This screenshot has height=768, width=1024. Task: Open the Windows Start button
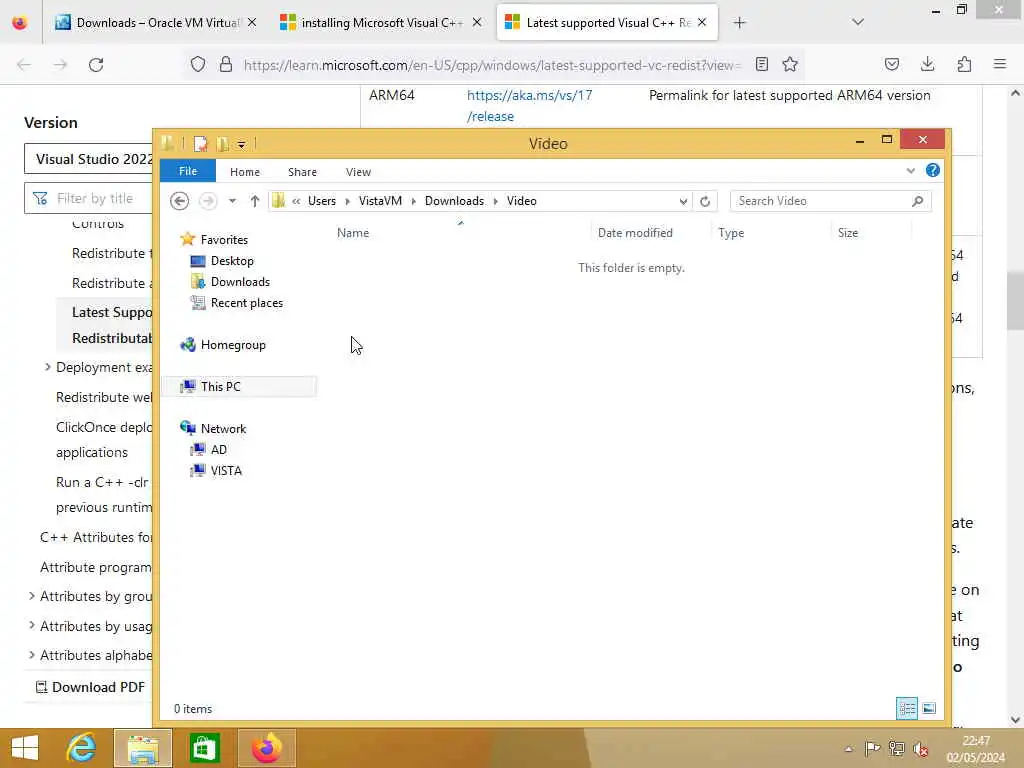click(x=25, y=748)
